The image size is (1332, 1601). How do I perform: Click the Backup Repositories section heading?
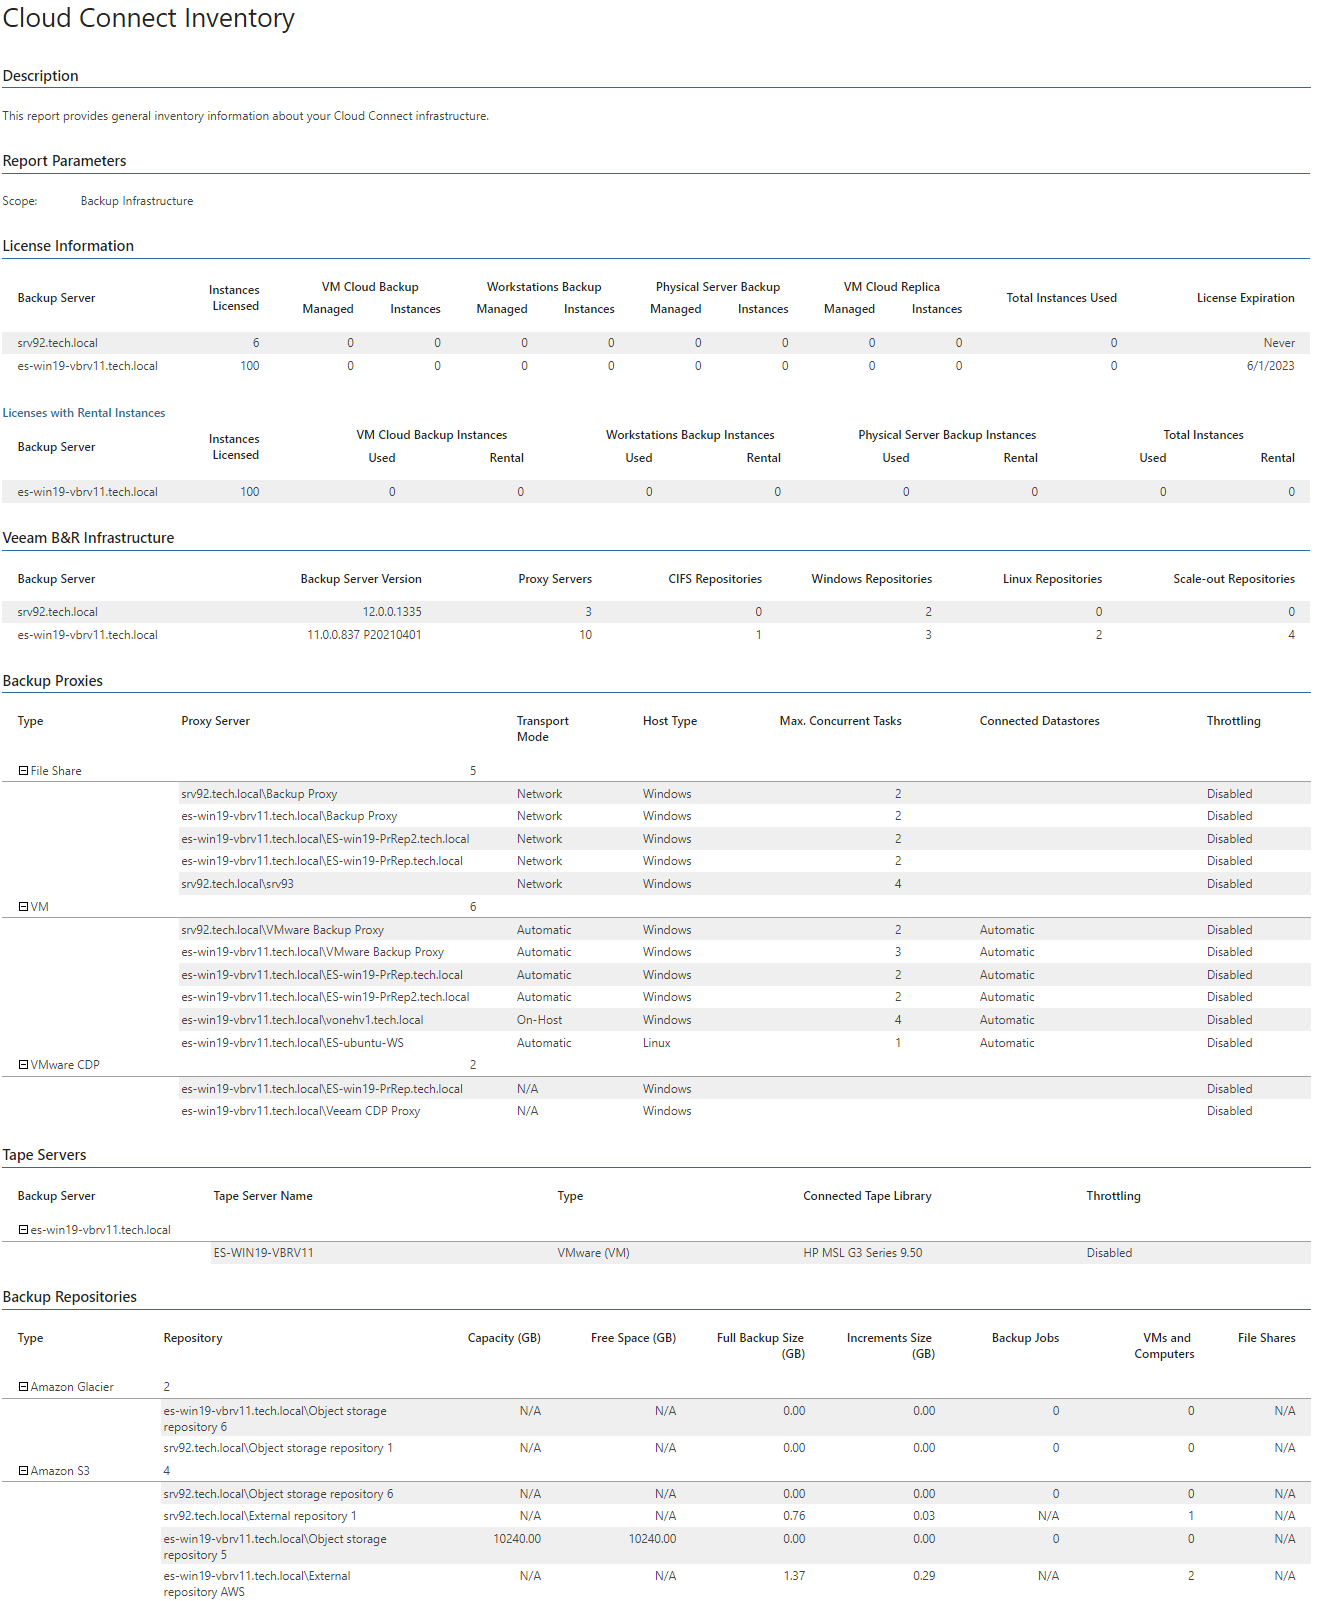point(70,1297)
